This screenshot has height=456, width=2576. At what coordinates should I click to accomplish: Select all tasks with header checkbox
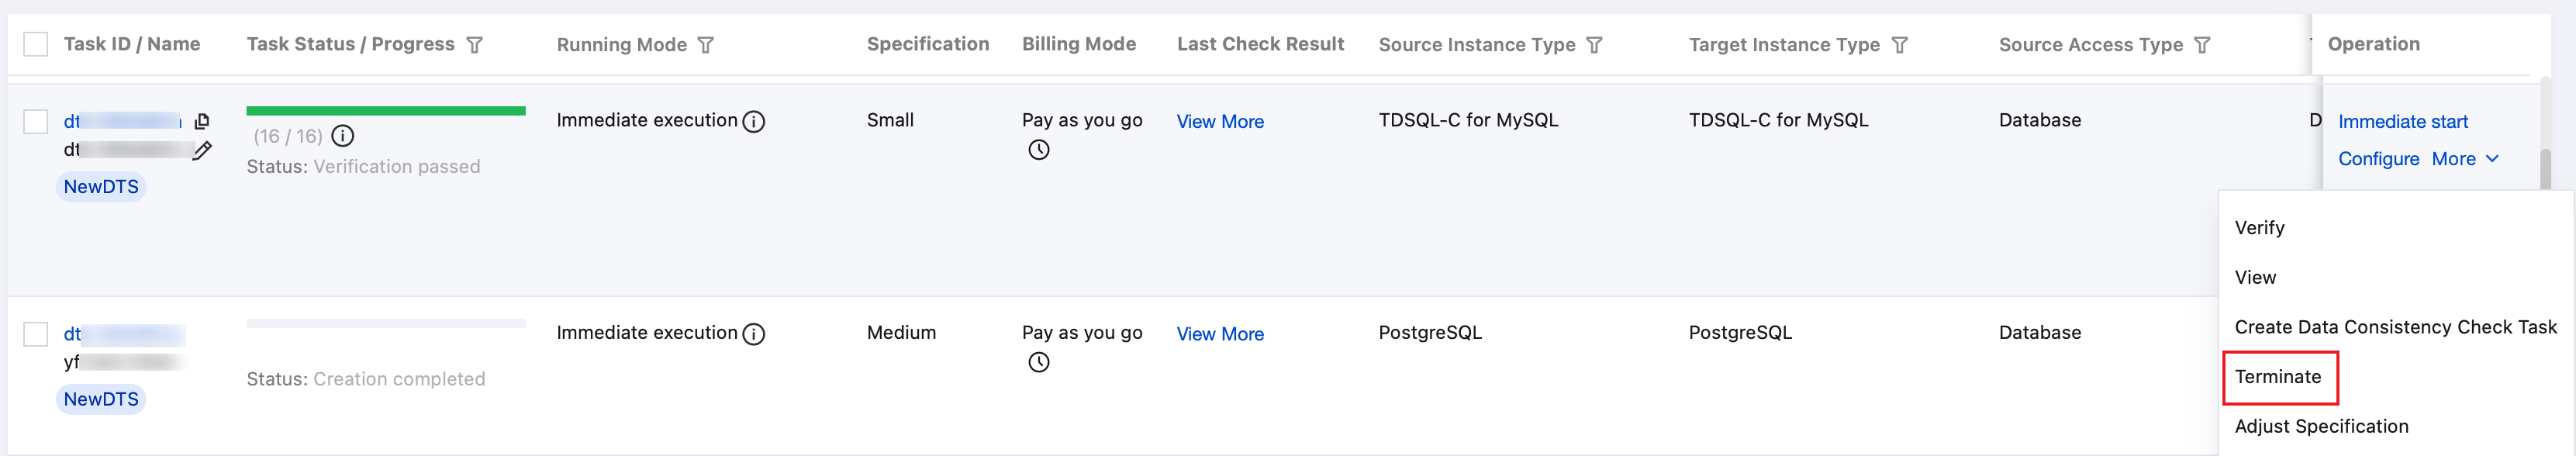[x=36, y=44]
